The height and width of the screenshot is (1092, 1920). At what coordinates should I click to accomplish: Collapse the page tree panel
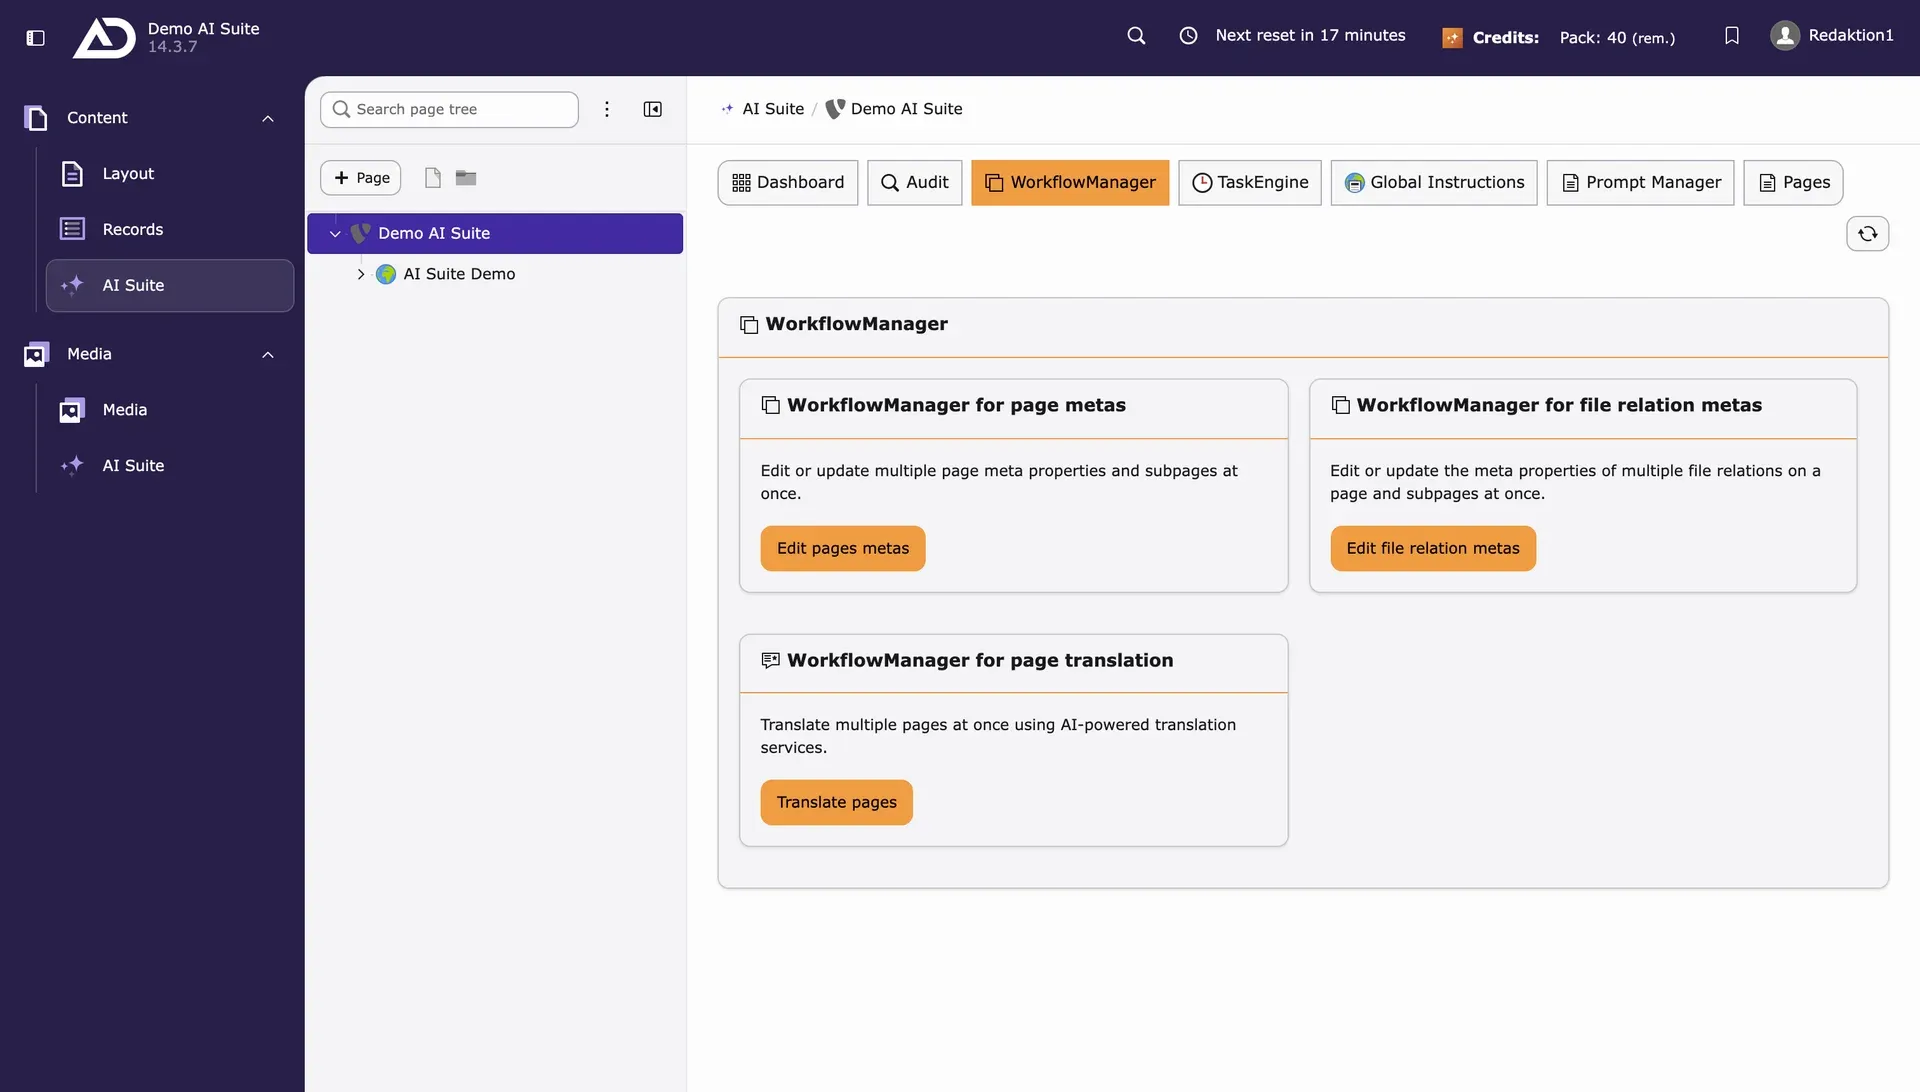click(653, 109)
